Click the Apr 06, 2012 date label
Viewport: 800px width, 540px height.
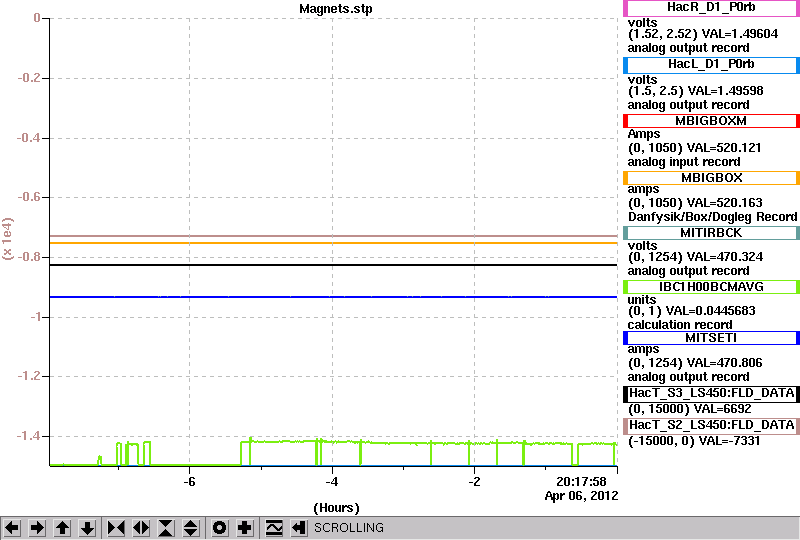(581, 496)
